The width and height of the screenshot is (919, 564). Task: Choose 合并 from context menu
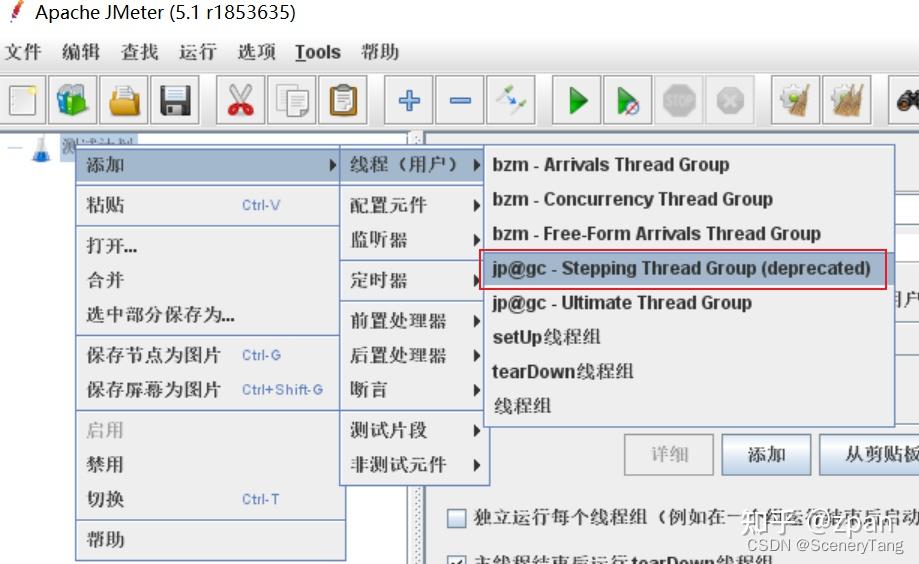[x=208, y=280]
